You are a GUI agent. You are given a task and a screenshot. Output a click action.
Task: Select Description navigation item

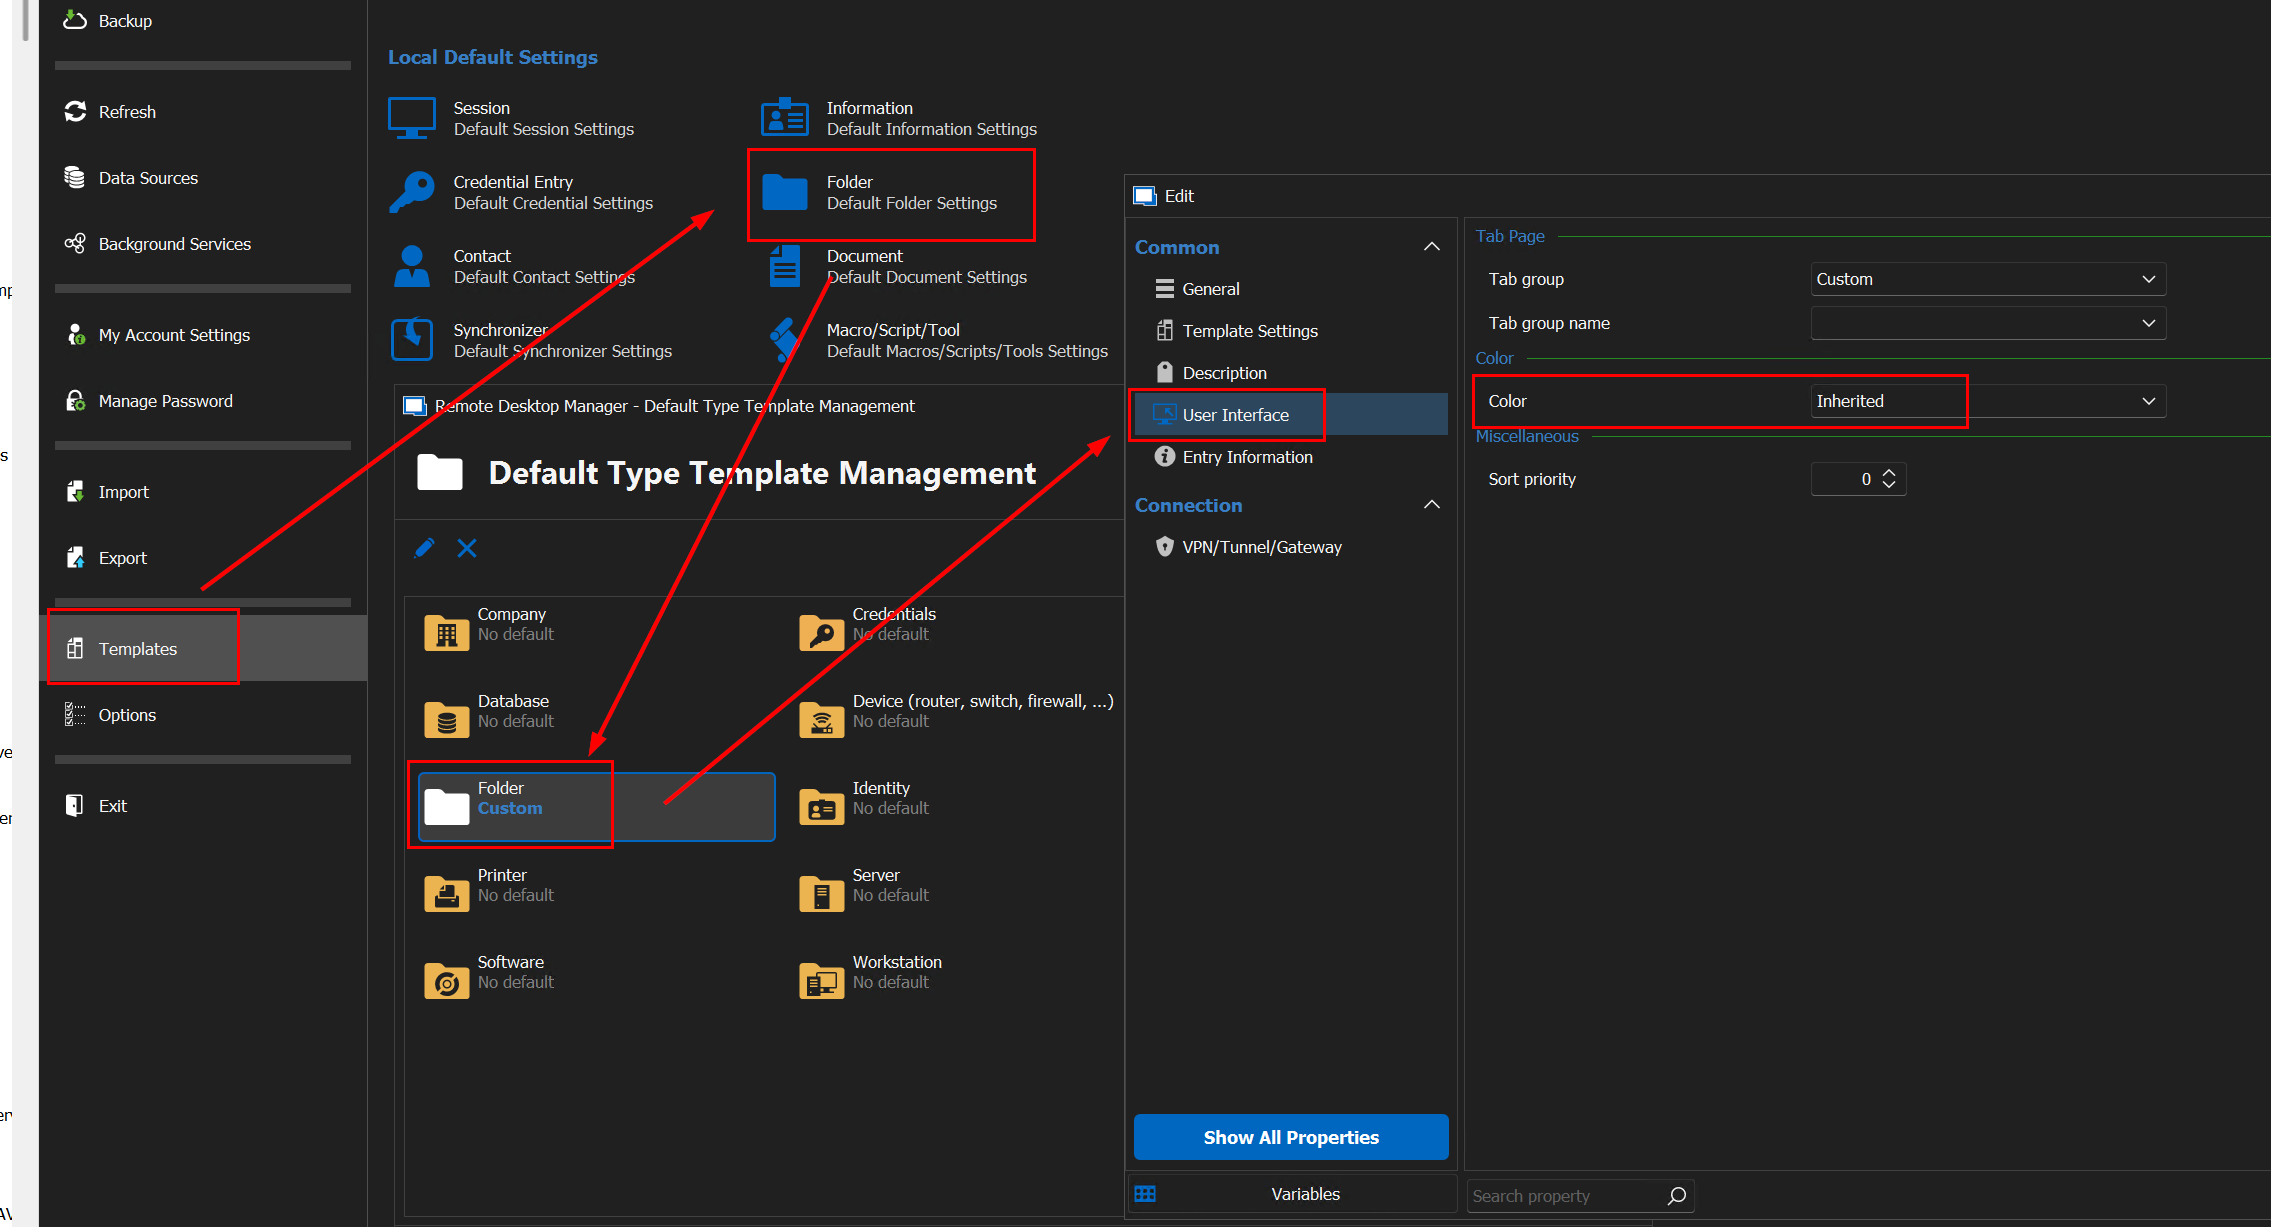[x=1290, y=373]
